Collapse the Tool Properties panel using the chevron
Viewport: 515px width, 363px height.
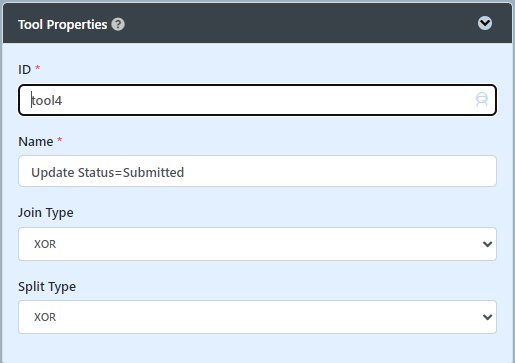[x=485, y=23]
